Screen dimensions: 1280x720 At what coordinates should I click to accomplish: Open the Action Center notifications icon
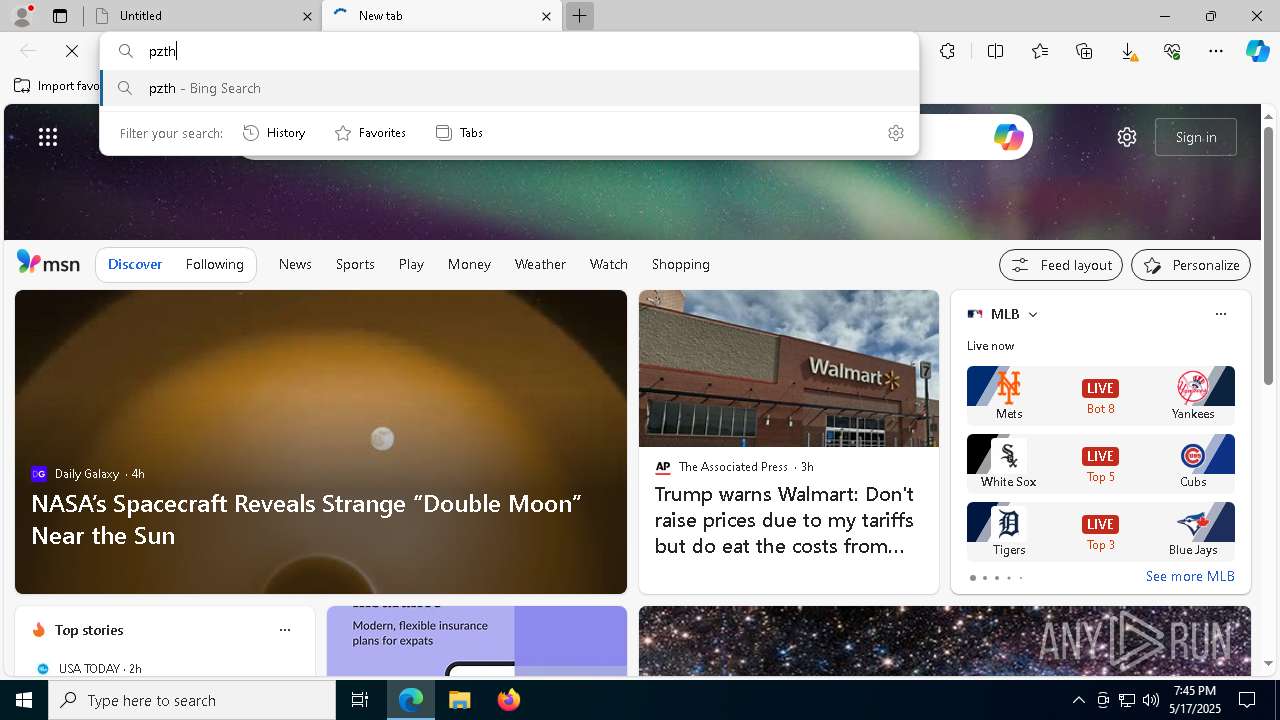1247,700
